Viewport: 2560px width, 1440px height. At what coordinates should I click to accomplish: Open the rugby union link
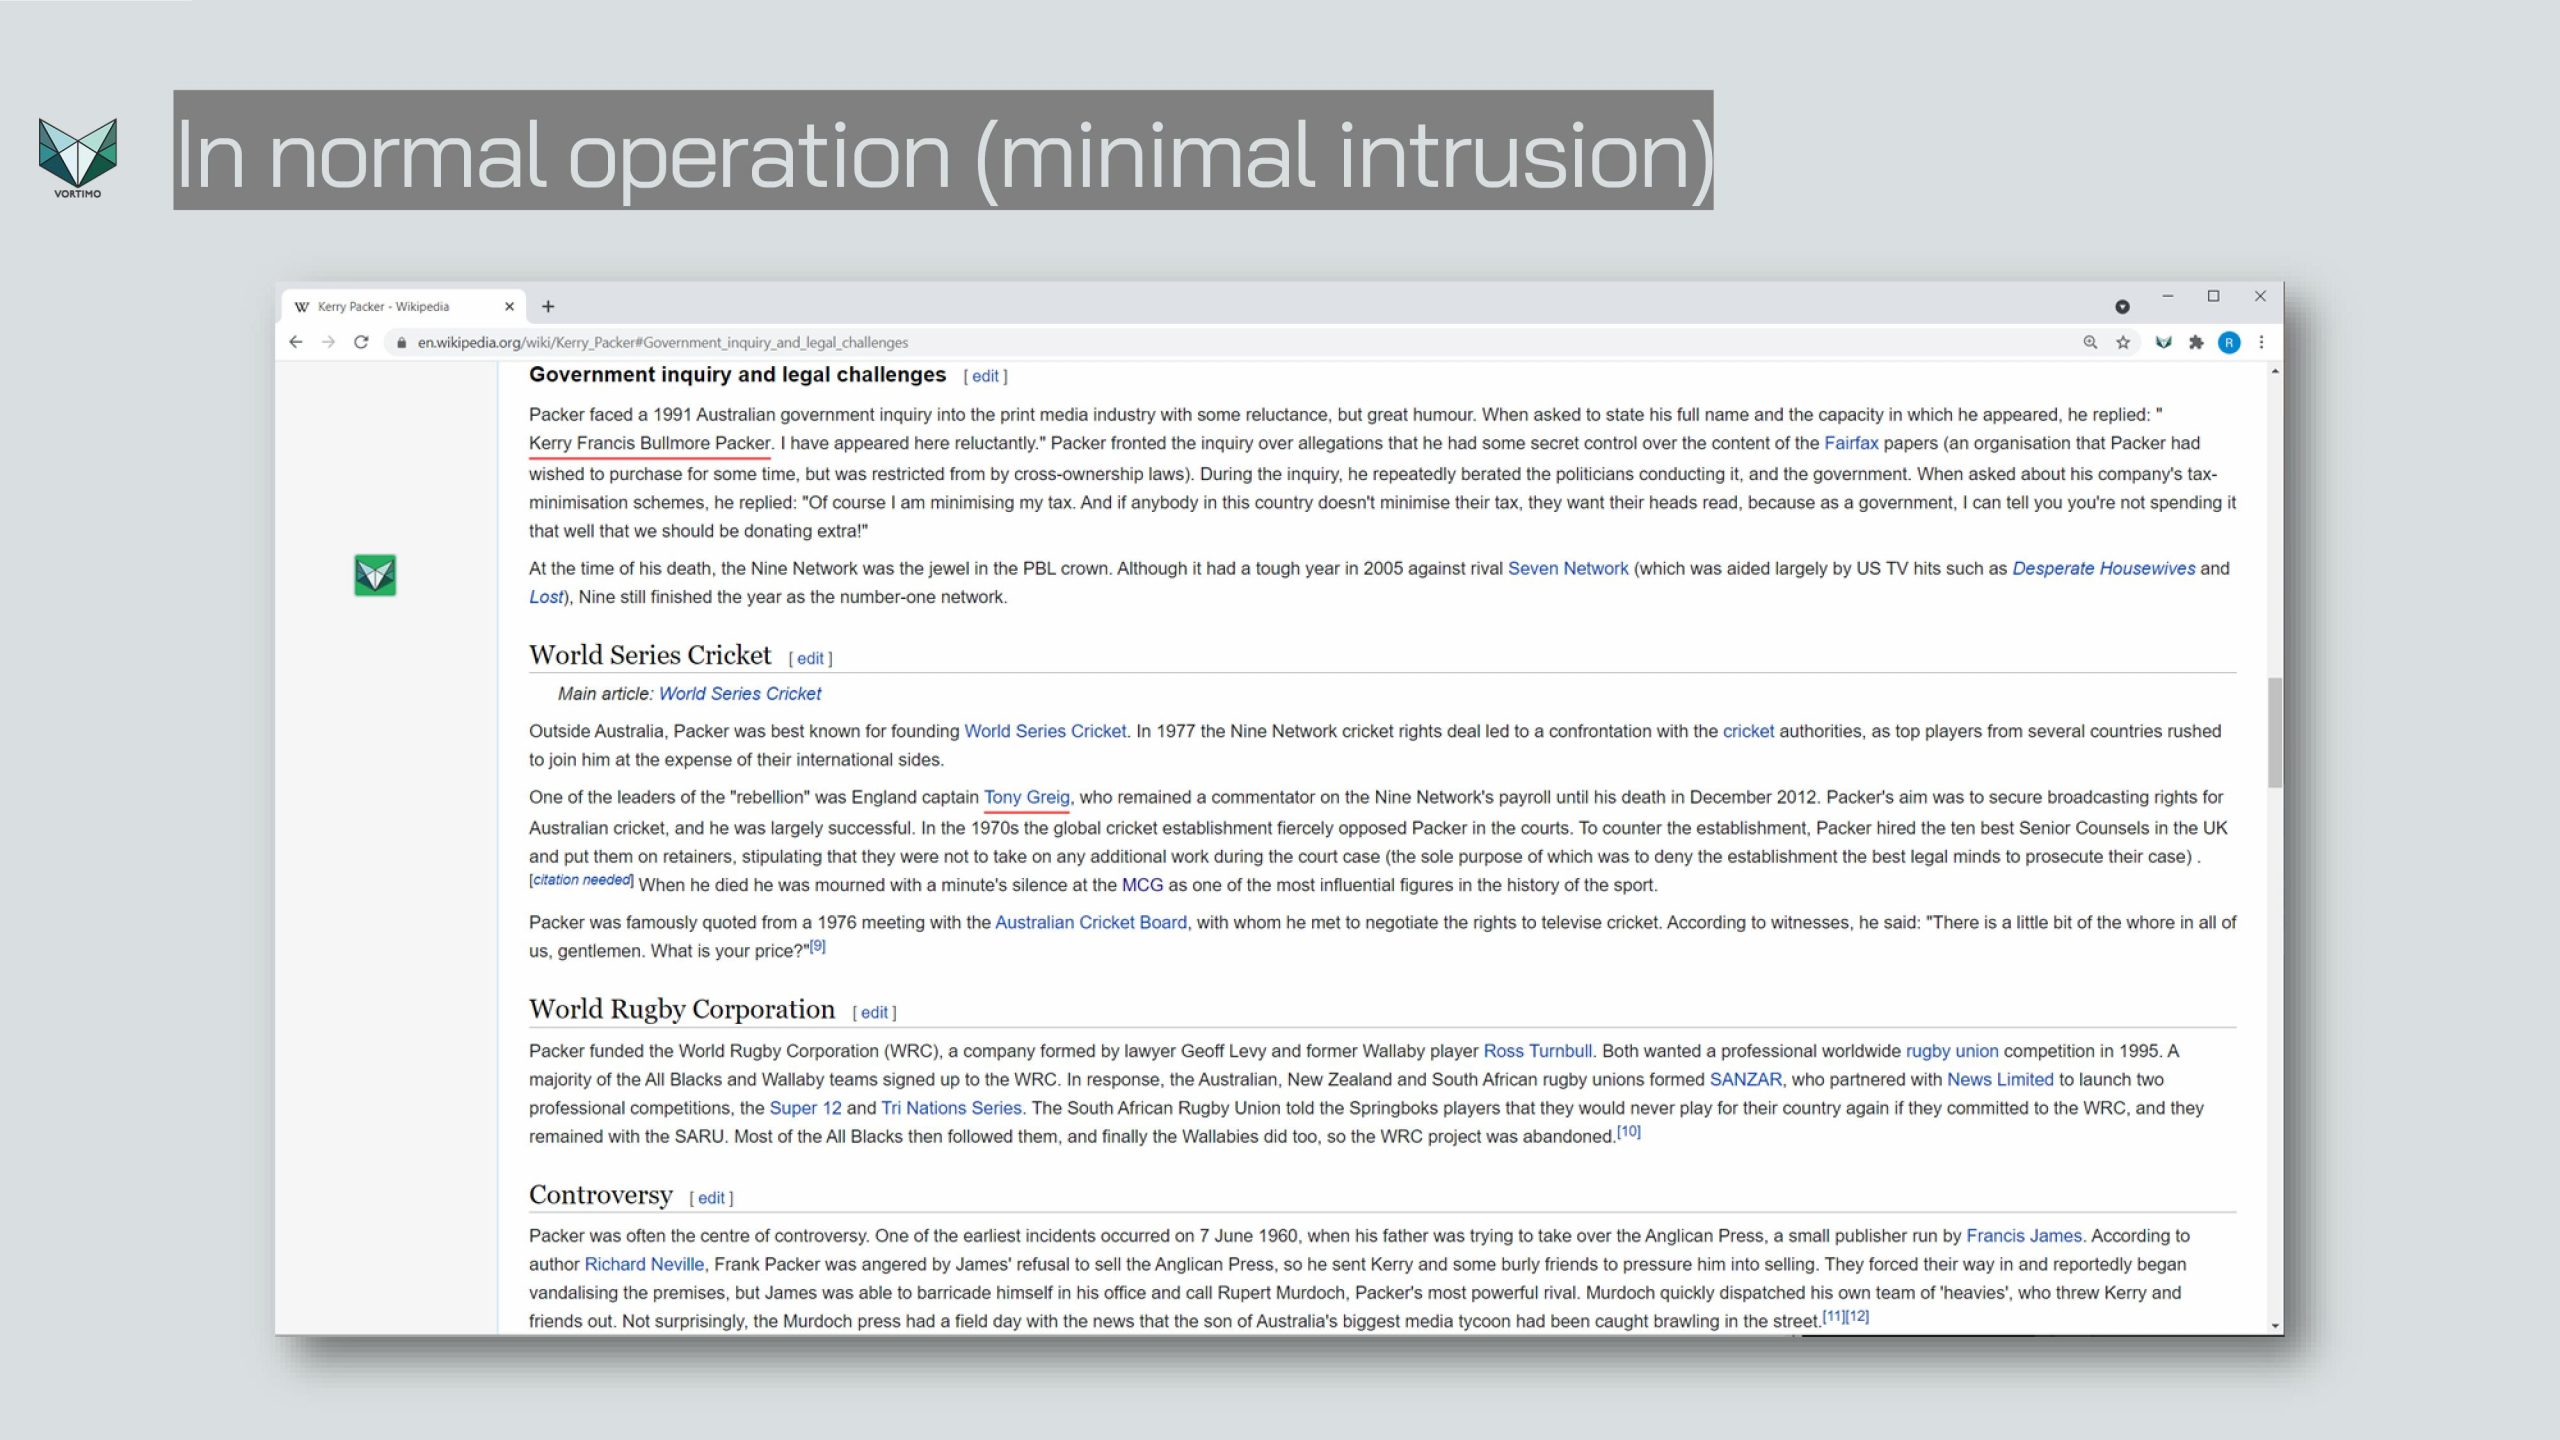(1952, 1051)
